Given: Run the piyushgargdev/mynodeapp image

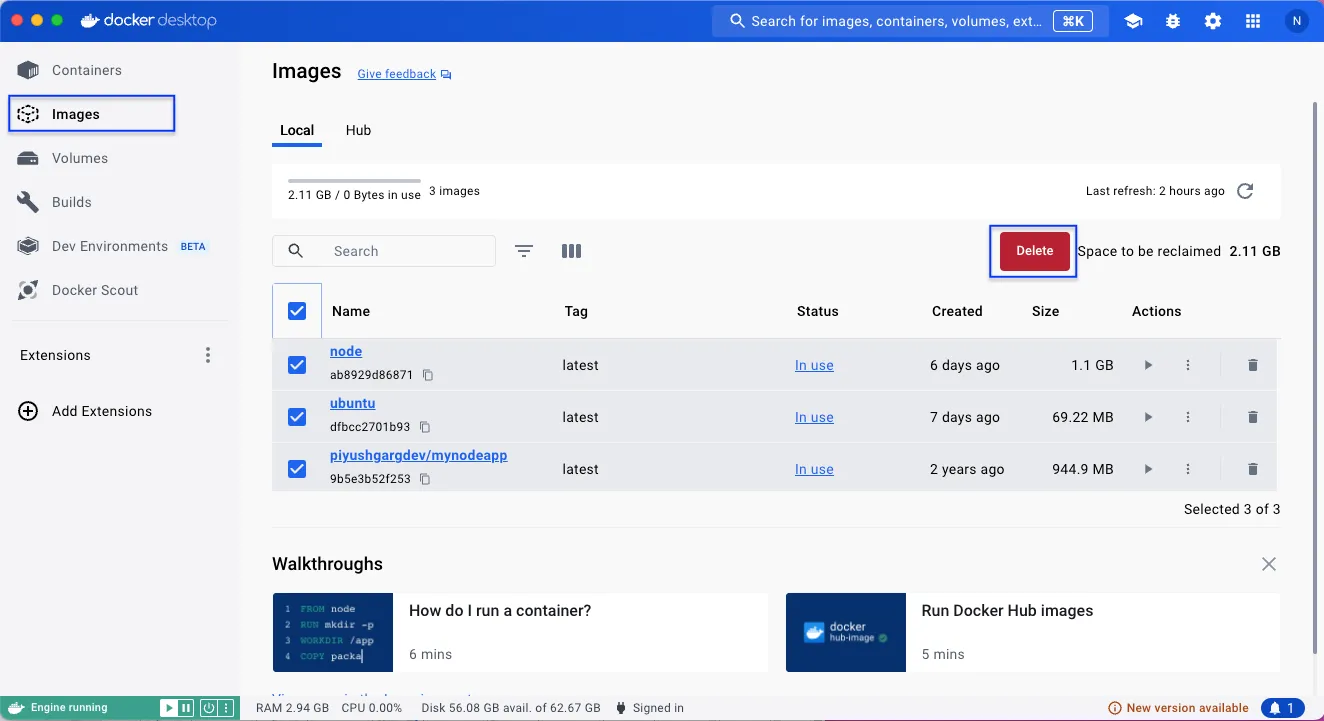Looking at the screenshot, I should pos(1148,469).
